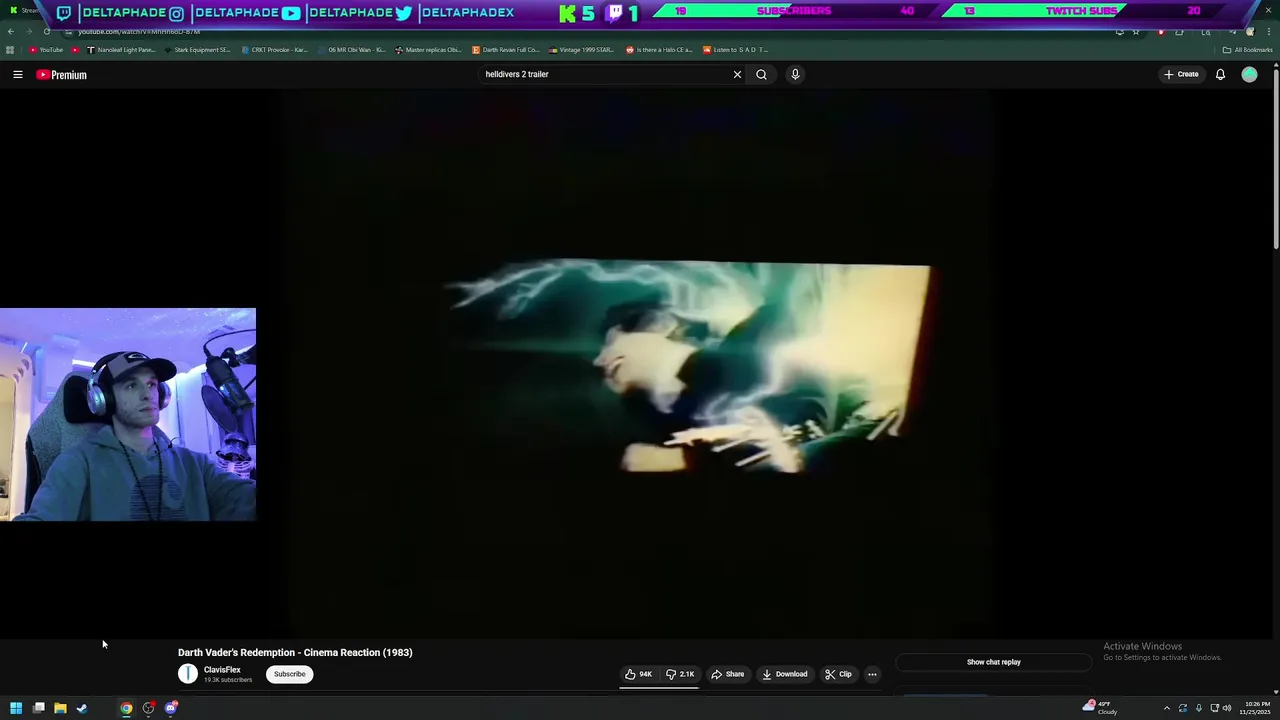Reload the page in Chrome
The height and width of the screenshot is (720, 1280).
(46, 32)
